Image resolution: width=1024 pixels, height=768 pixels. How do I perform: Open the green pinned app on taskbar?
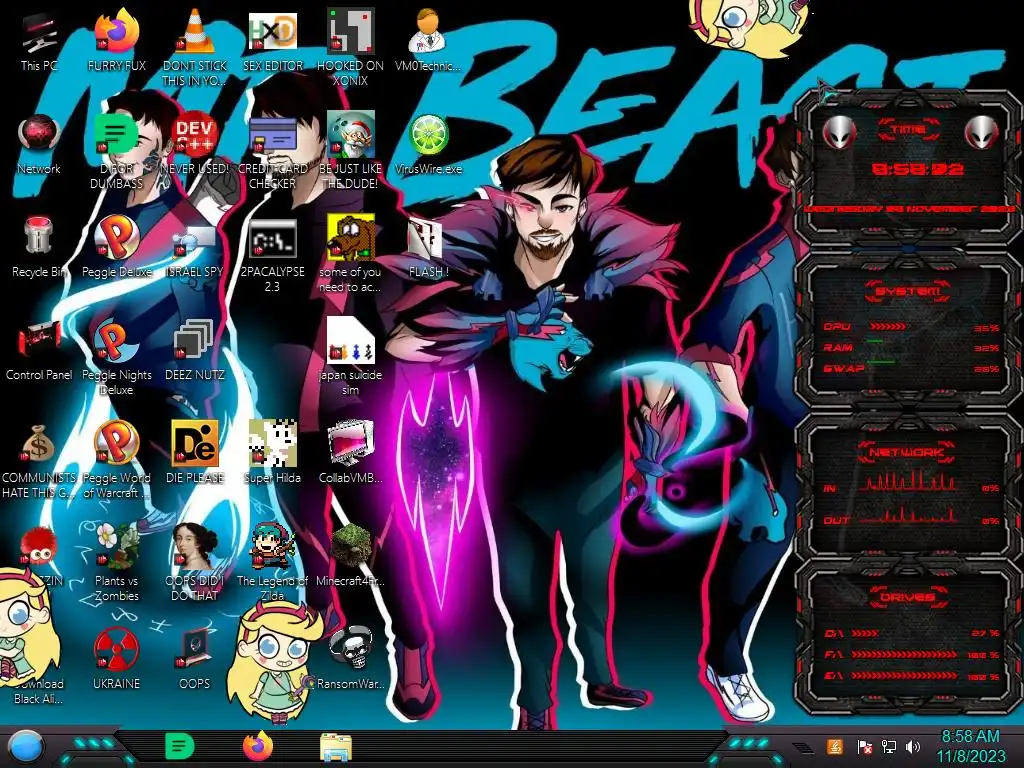pyautogui.click(x=179, y=746)
